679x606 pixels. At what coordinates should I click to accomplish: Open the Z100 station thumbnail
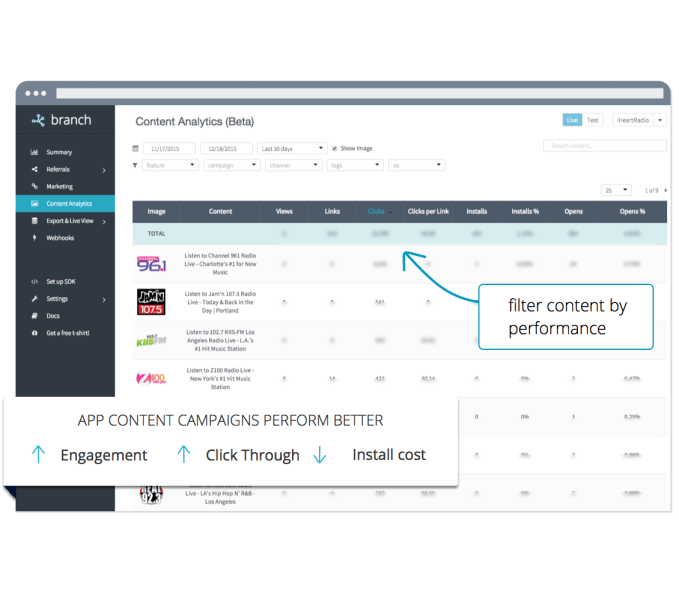coord(151,379)
